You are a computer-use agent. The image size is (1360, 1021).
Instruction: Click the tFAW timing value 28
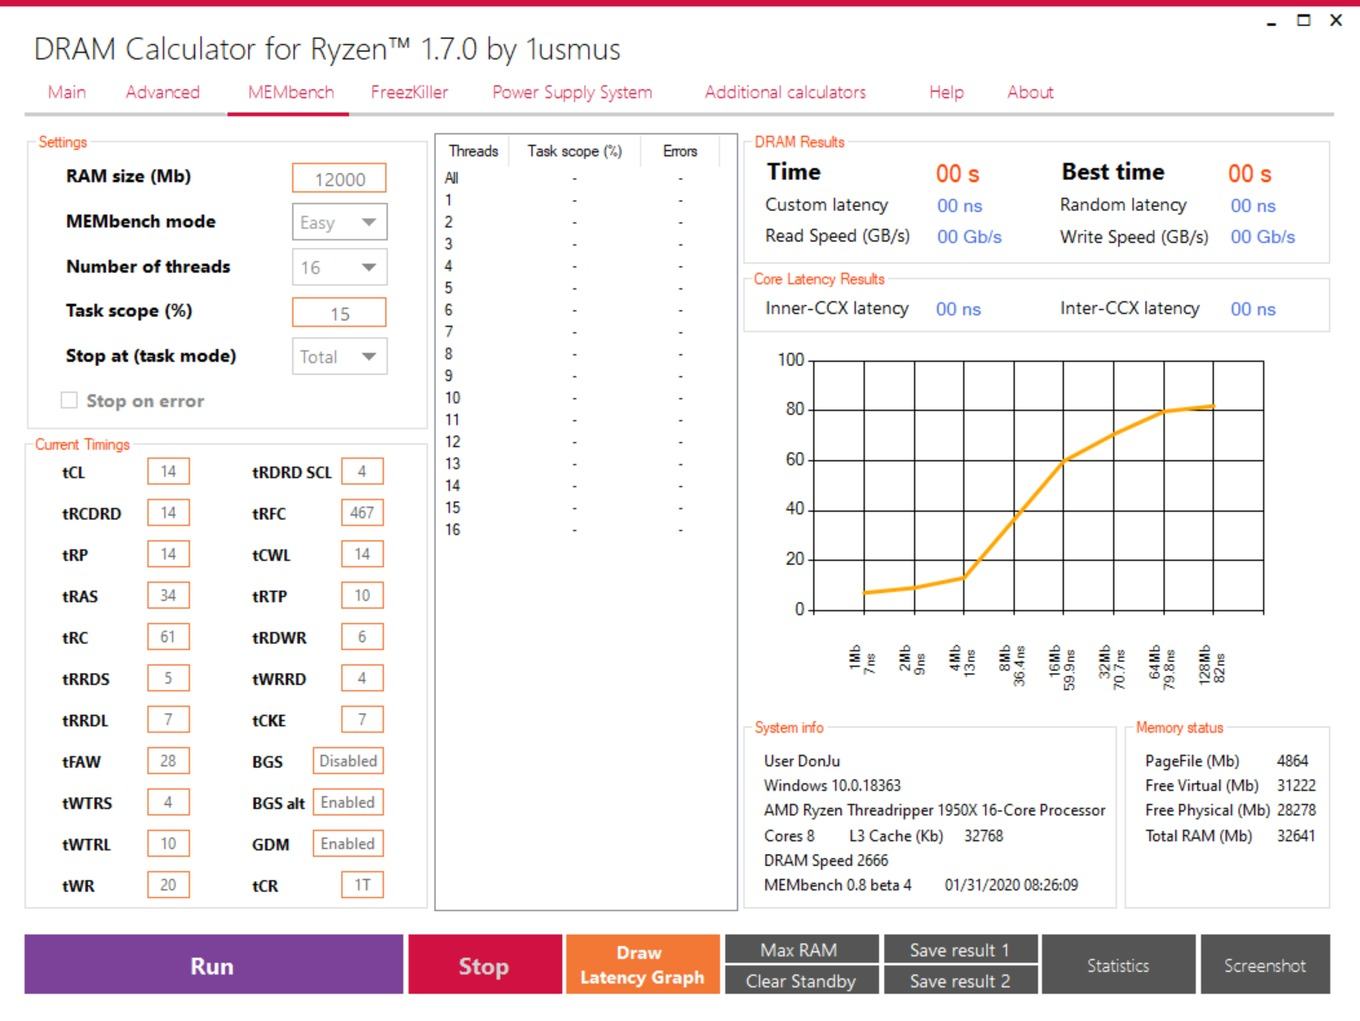click(168, 761)
